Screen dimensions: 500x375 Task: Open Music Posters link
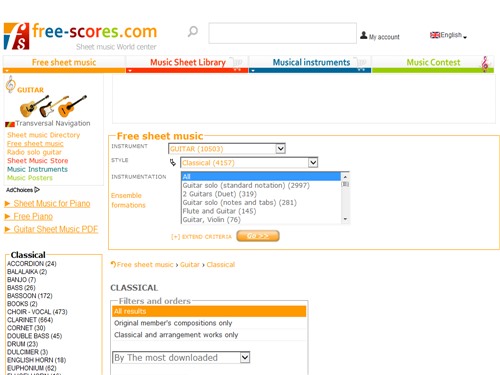30,178
